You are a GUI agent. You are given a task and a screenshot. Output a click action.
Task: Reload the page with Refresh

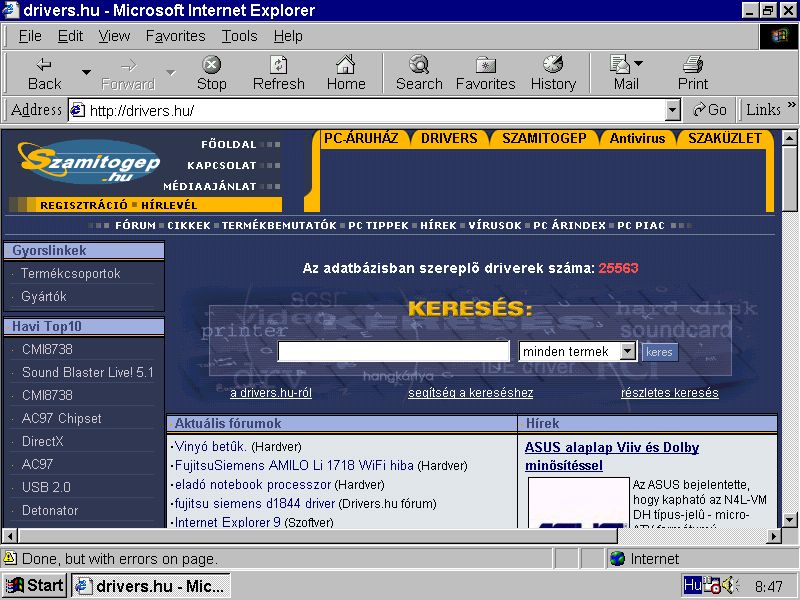(279, 74)
